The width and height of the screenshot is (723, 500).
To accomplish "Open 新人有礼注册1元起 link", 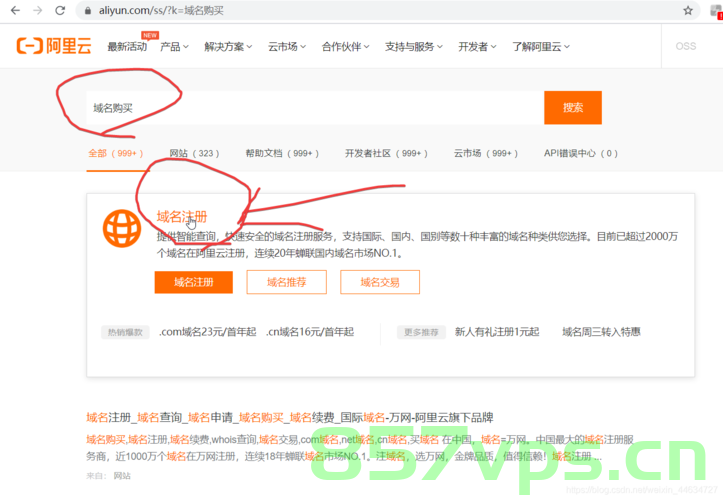I will click(497, 332).
